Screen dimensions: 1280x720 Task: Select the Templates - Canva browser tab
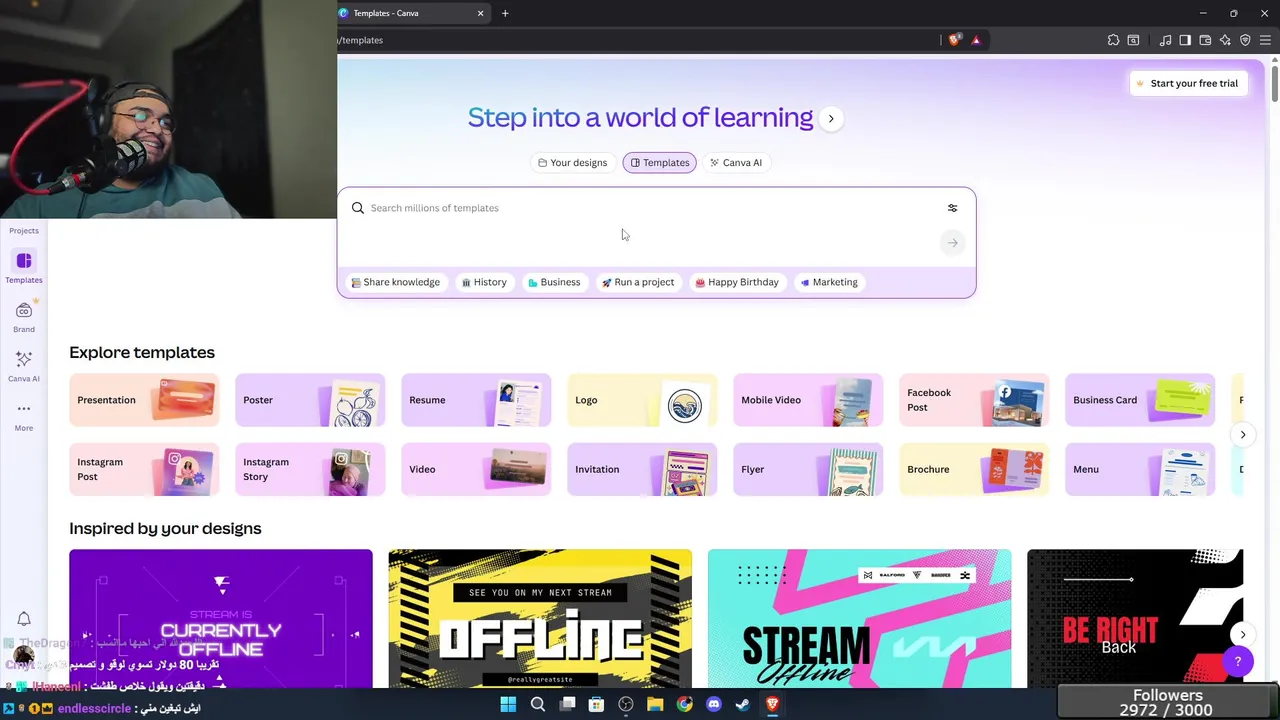coord(412,13)
